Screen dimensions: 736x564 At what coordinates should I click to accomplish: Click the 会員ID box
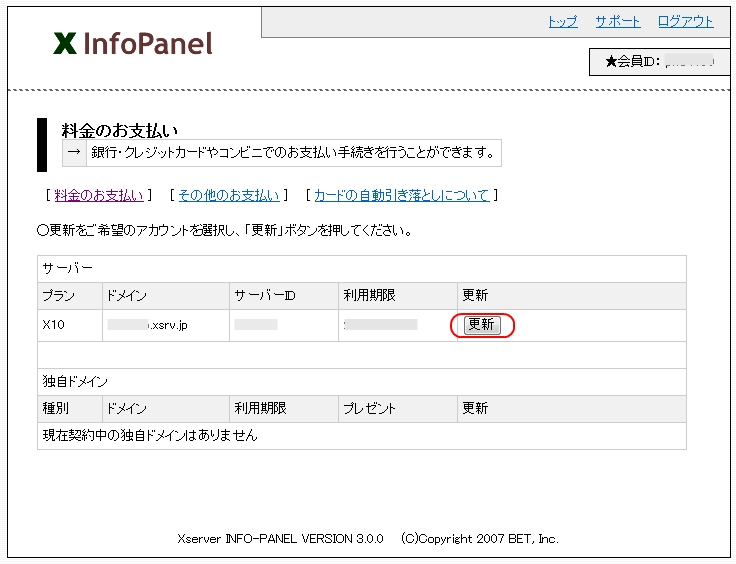(x=659, y=62)
